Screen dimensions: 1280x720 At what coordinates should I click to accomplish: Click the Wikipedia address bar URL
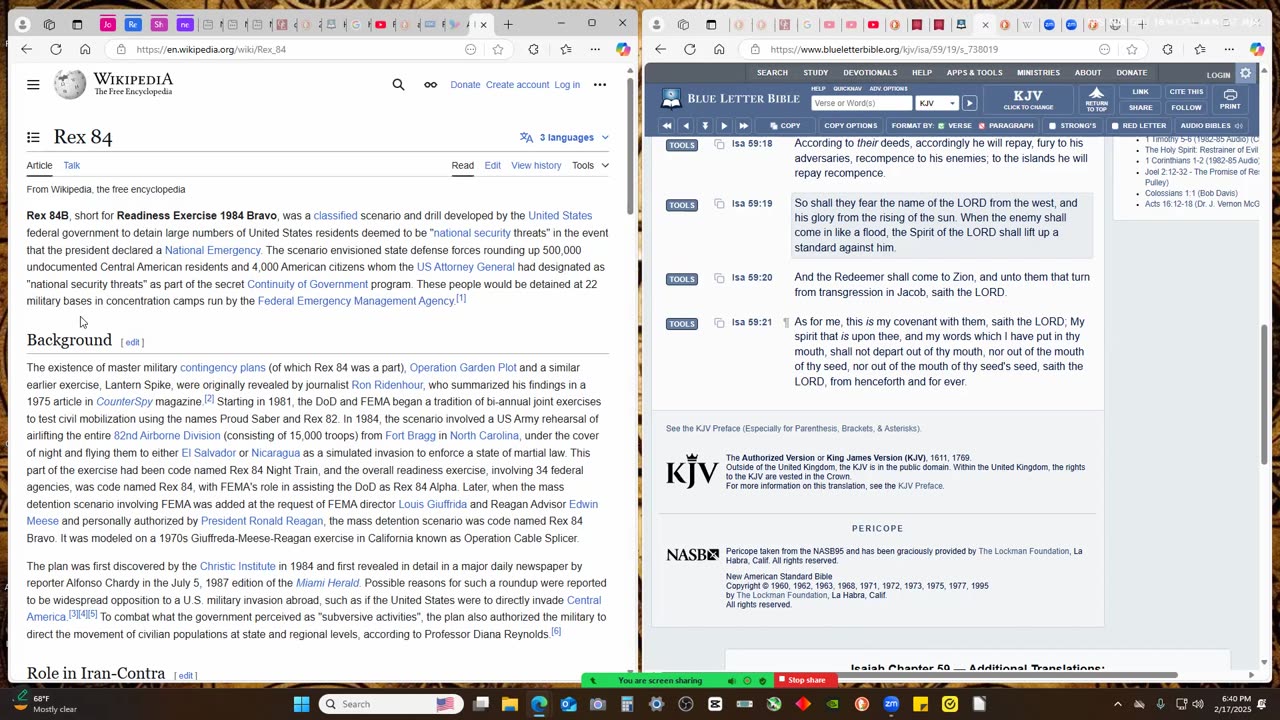tap(211, 49)
